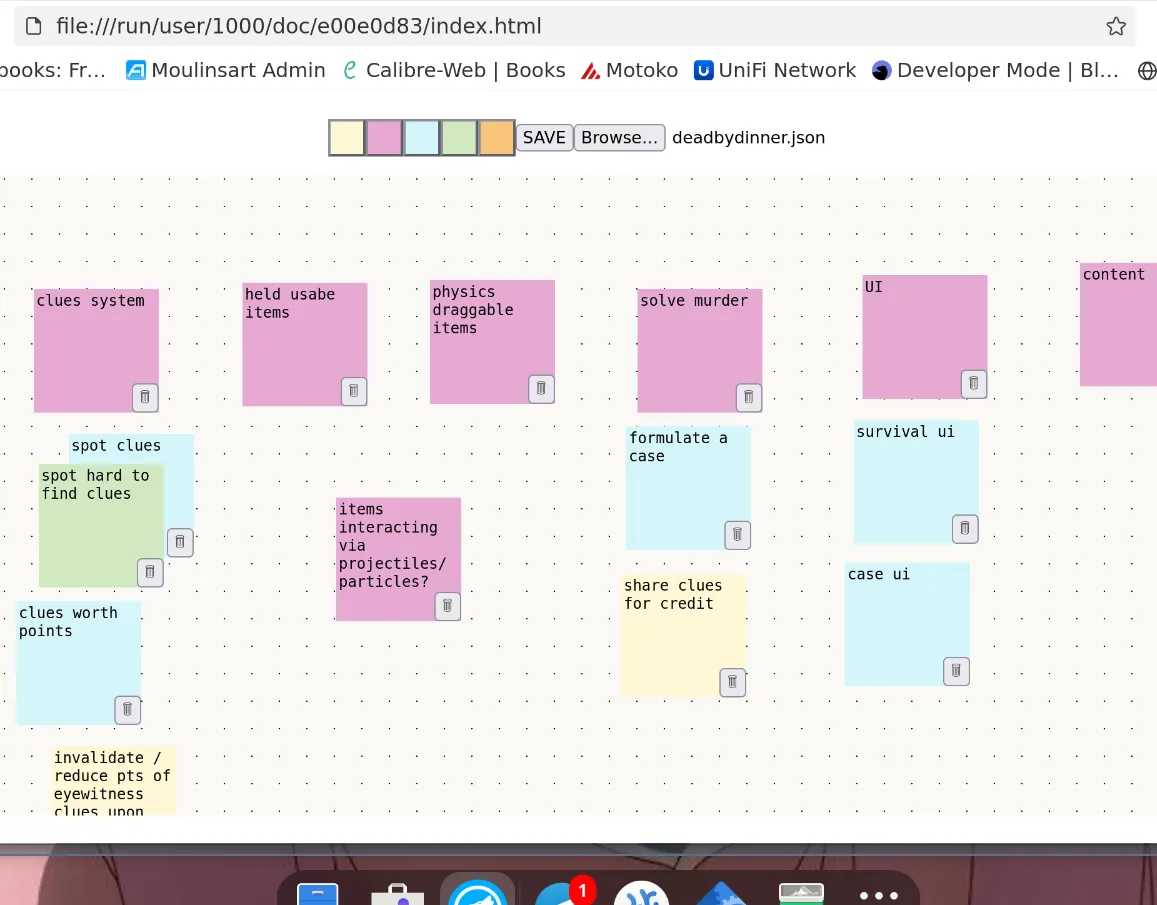Click the SAVE button
The width and height of the screenshot is (1157, 905).
544,138
